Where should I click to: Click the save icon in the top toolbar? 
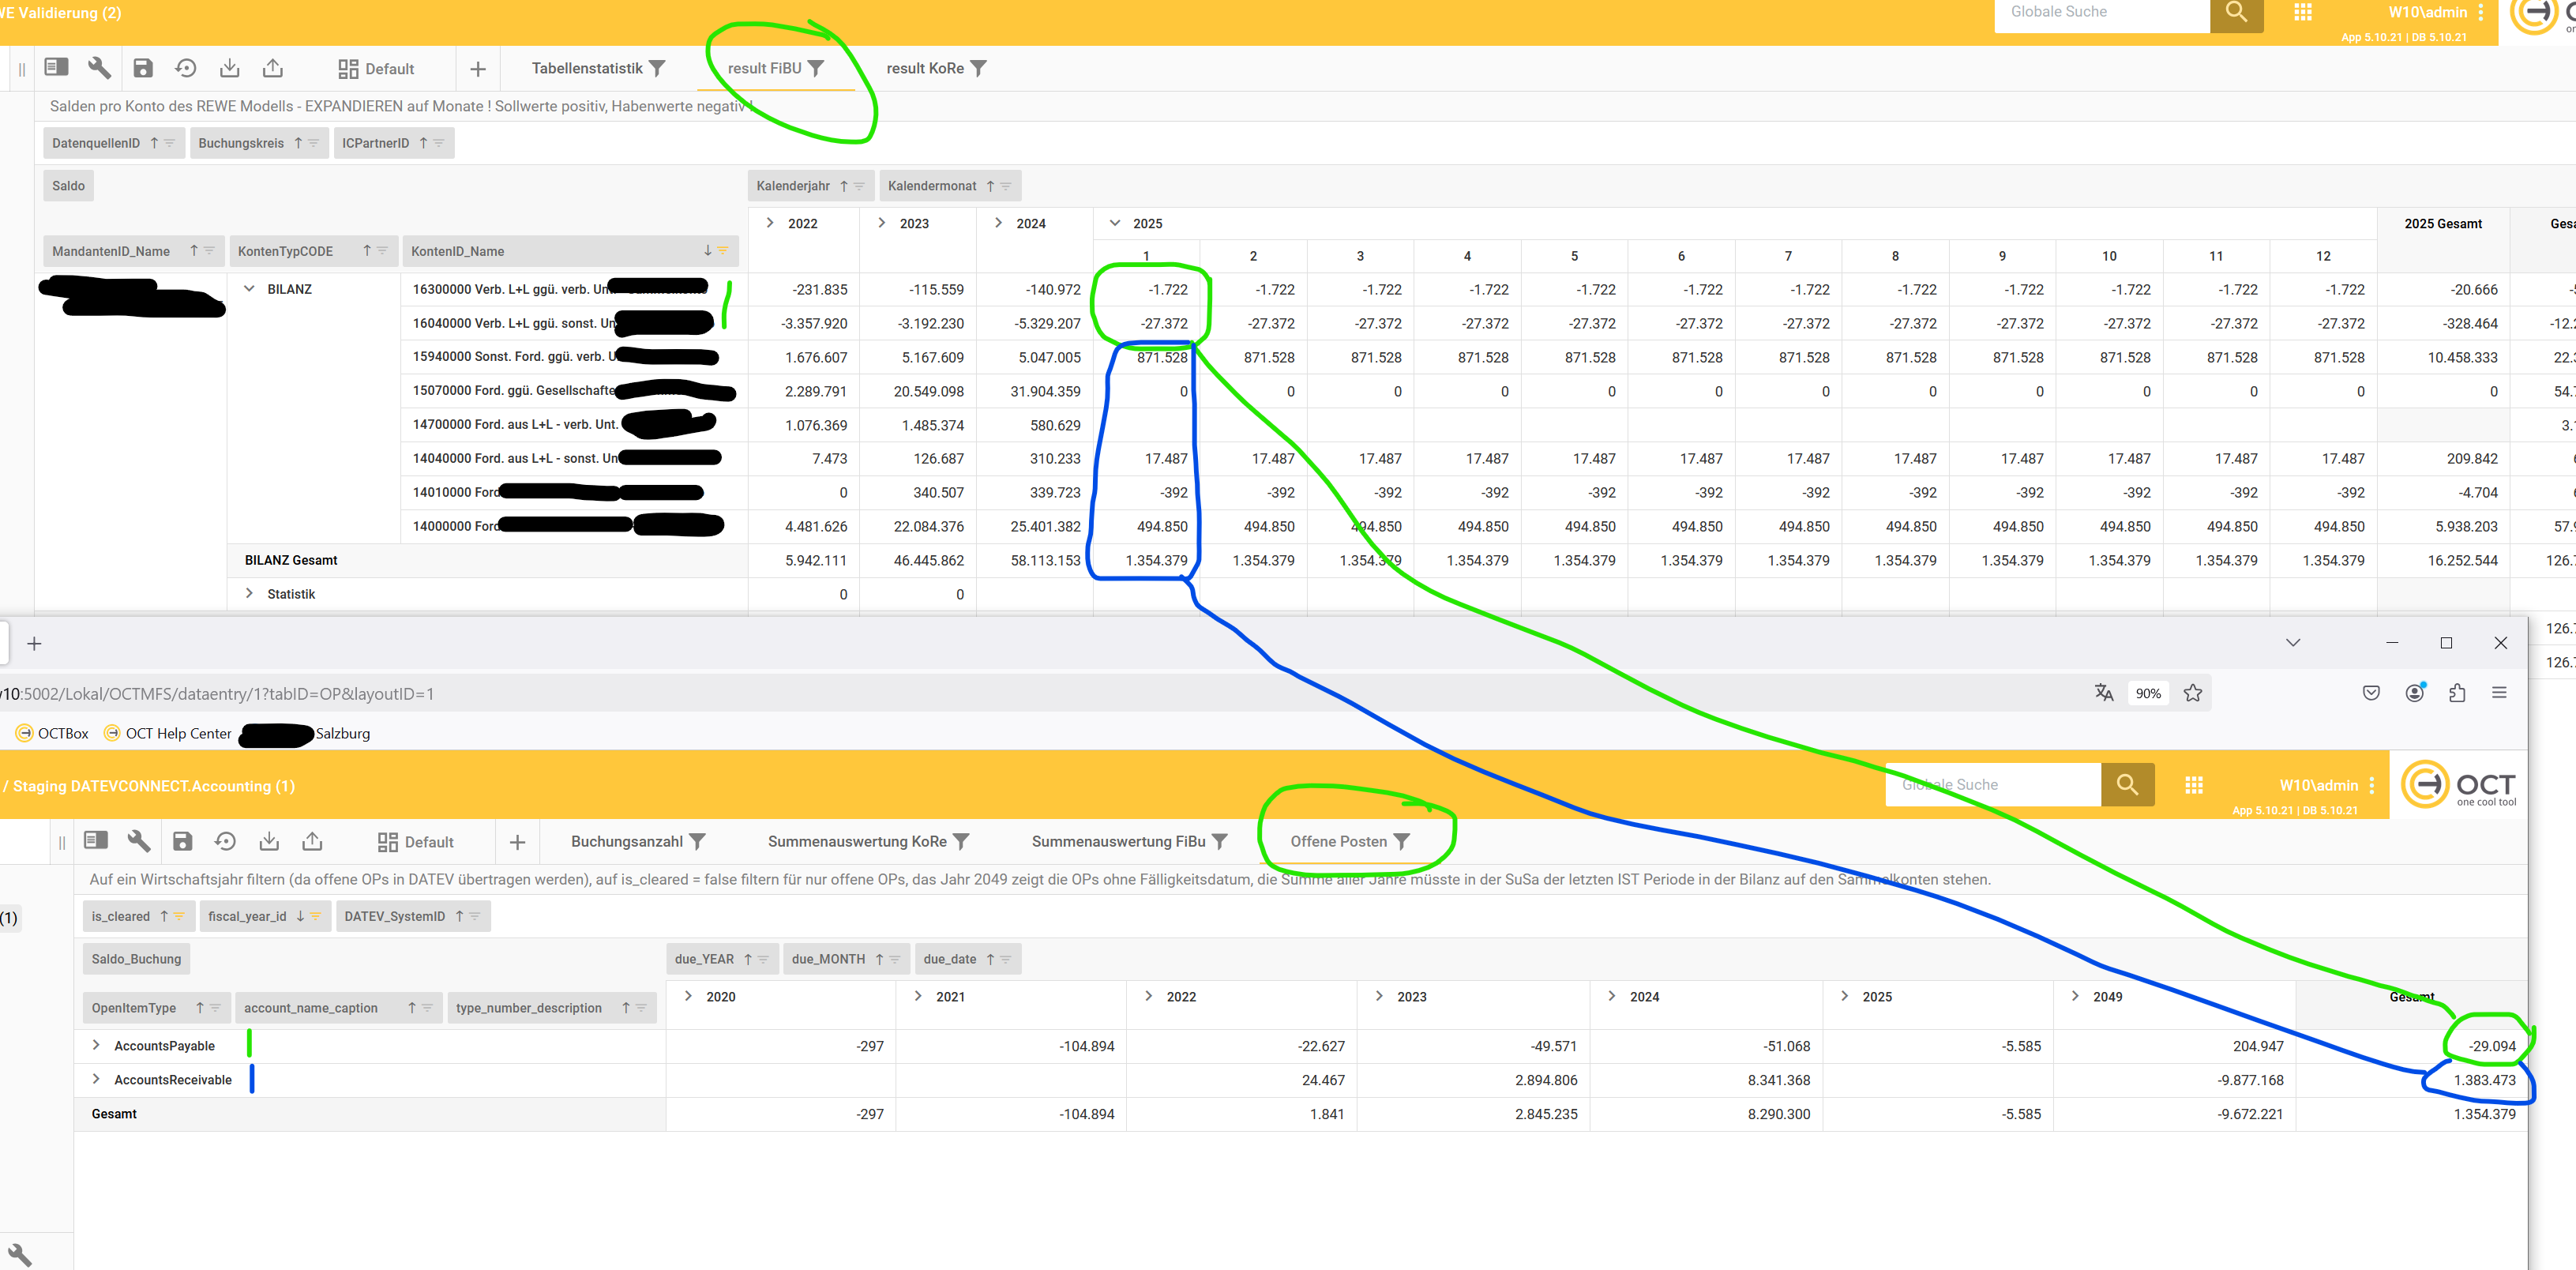click(x=143, y=68)
